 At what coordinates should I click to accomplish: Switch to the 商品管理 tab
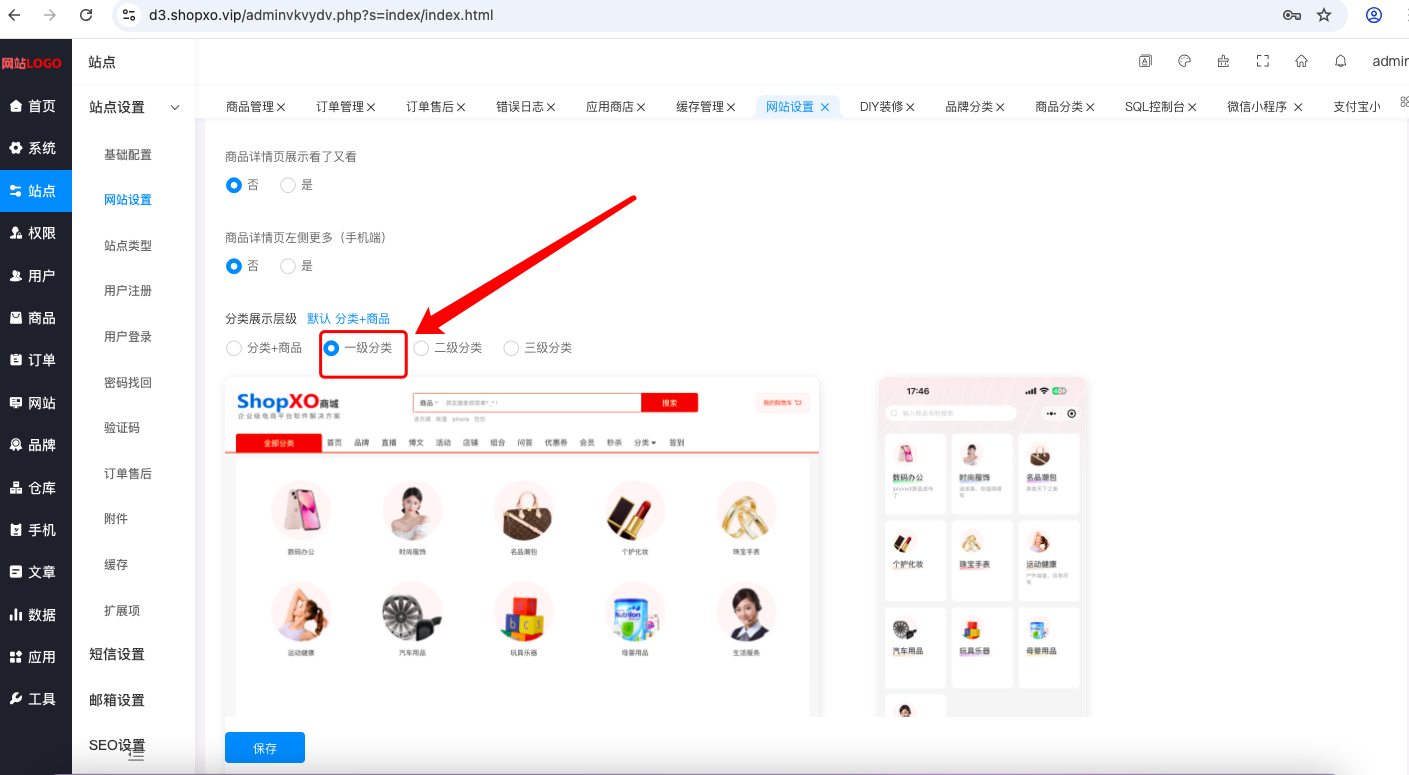pos(249,106)
